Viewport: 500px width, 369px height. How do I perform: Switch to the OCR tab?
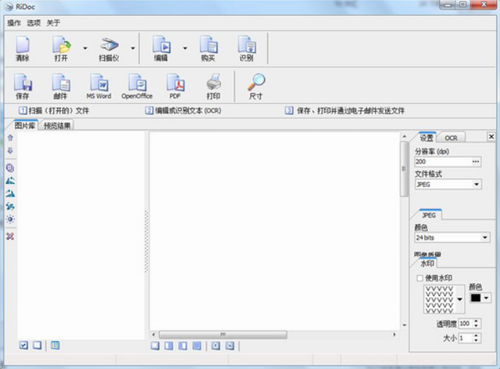(451, 138)
